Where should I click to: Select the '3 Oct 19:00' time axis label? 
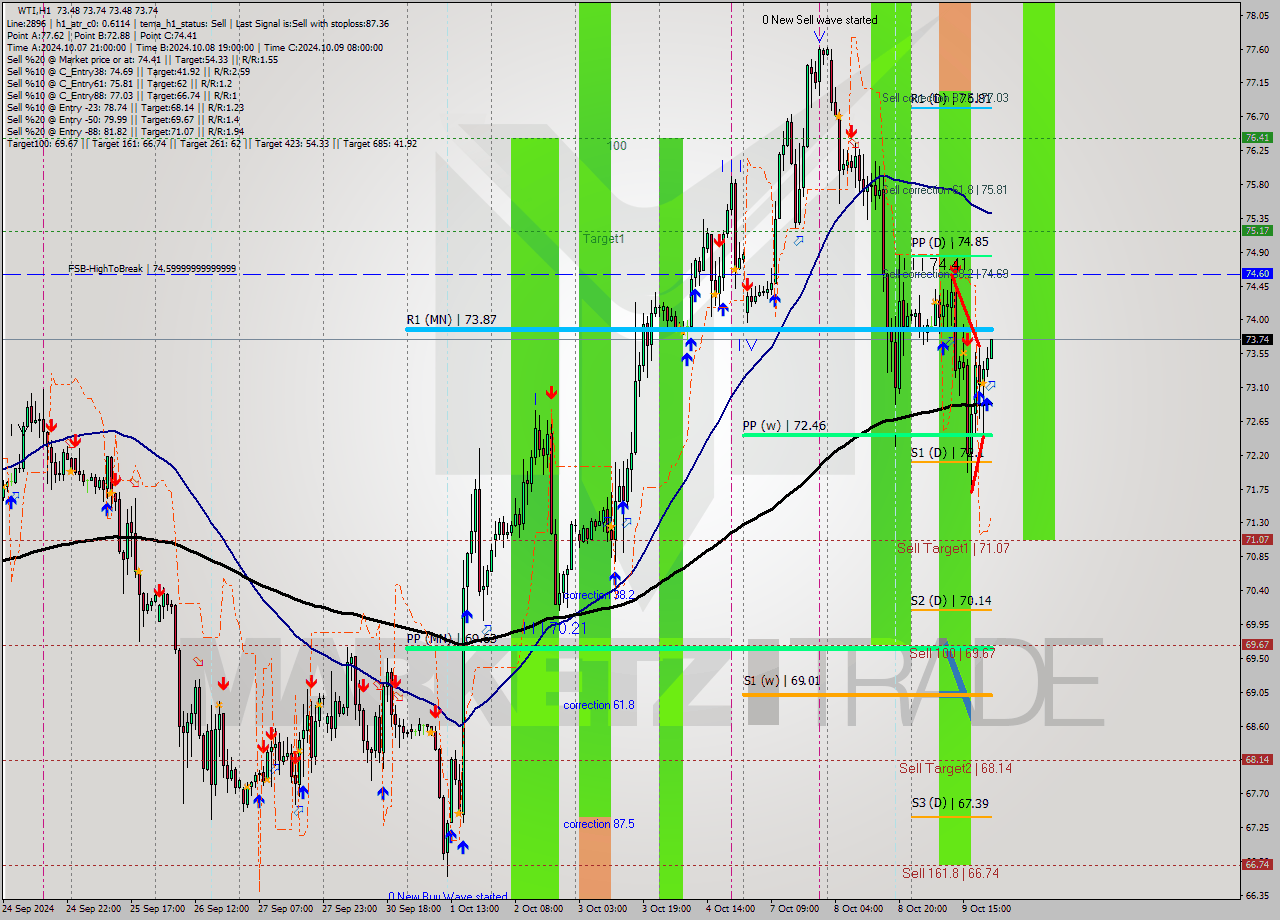[x=666, y=909]
